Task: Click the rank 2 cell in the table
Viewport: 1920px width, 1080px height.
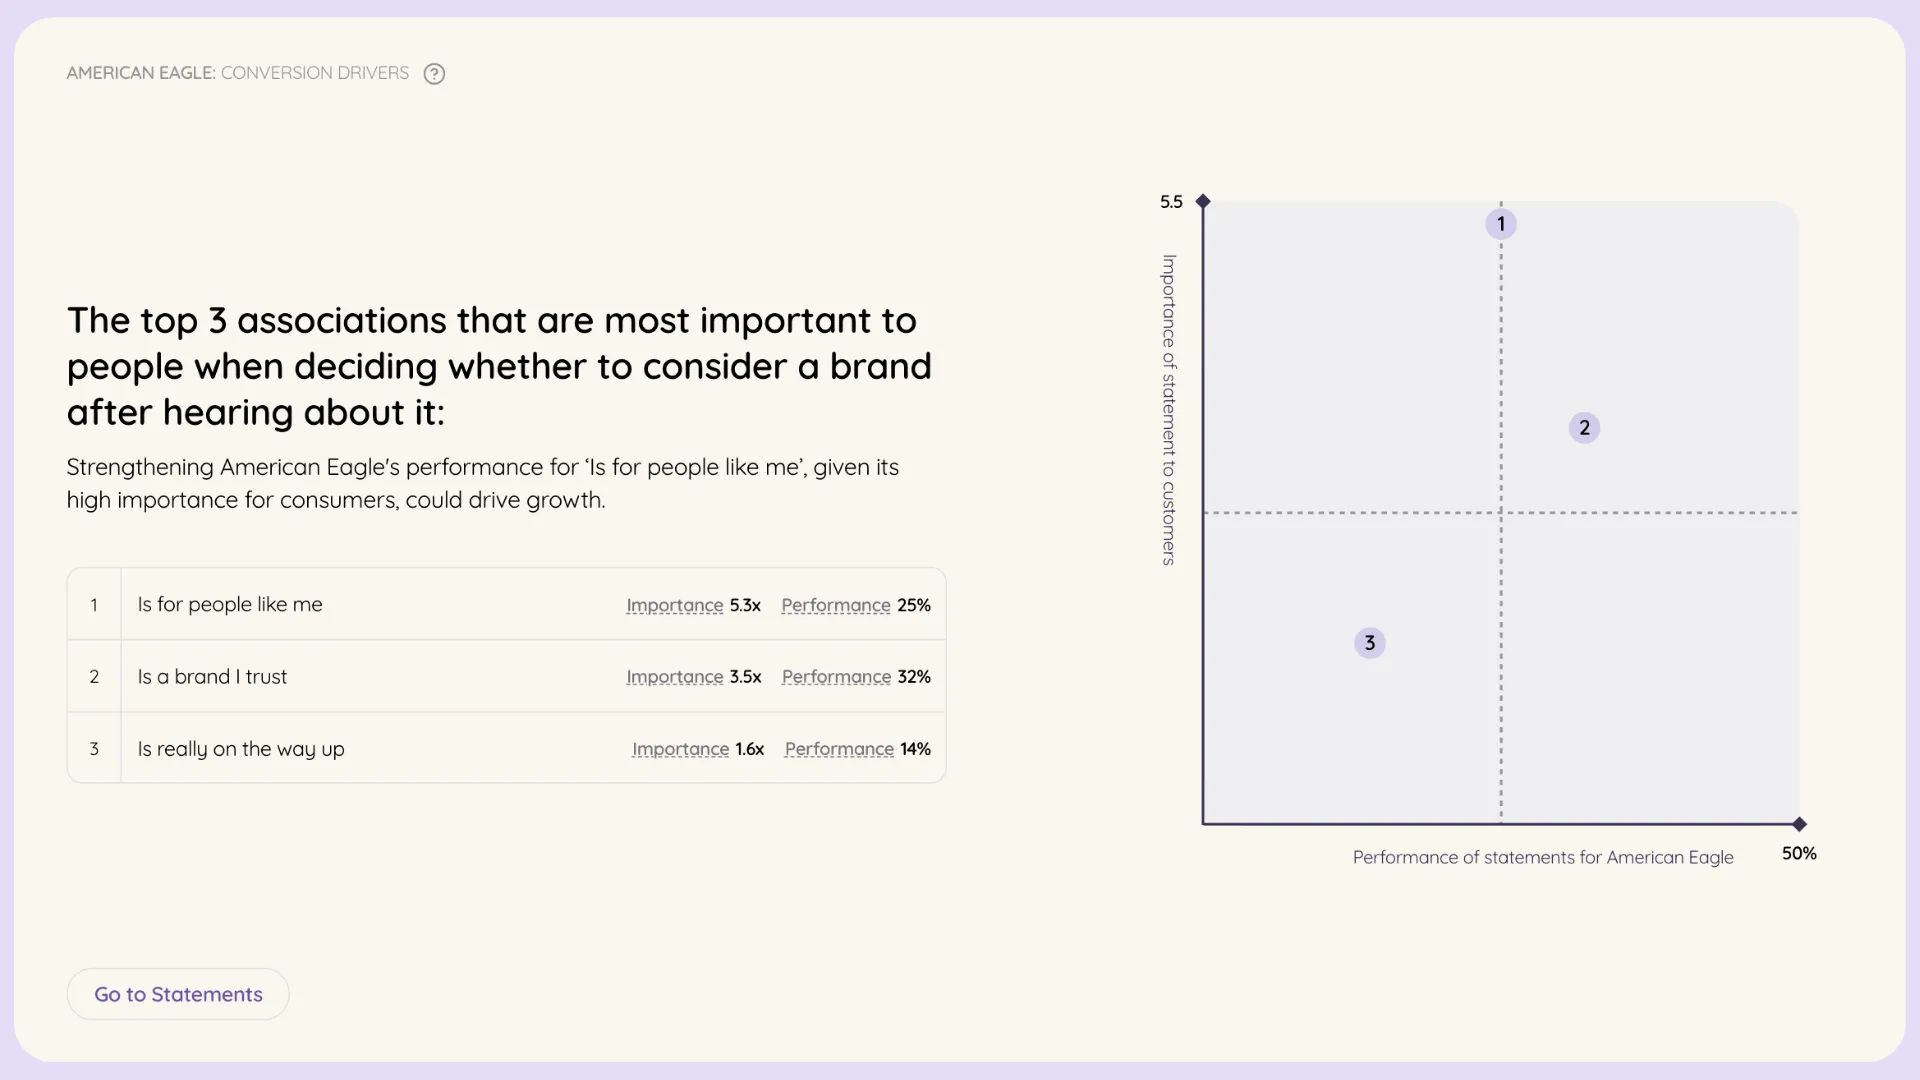Action: (x=94, y=677)
